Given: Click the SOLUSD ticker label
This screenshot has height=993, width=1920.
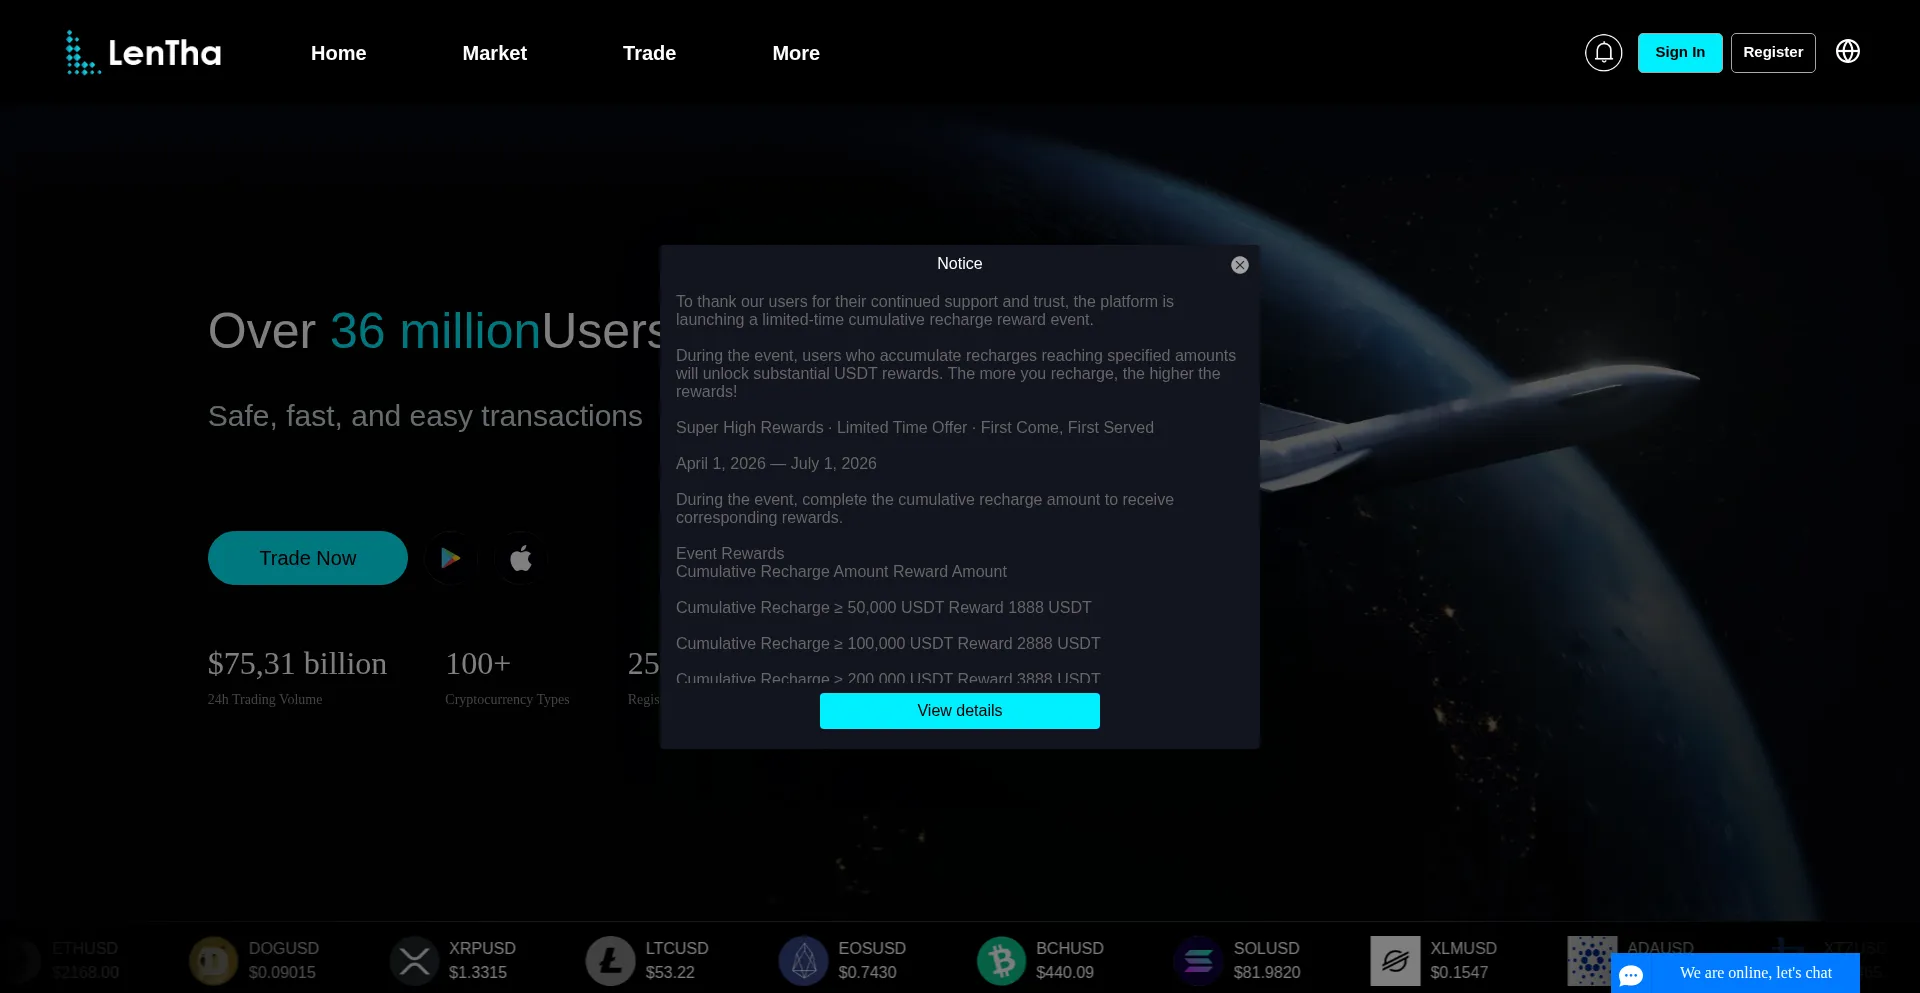Looking at the screenshot, I should click(x=1267, y=948).
